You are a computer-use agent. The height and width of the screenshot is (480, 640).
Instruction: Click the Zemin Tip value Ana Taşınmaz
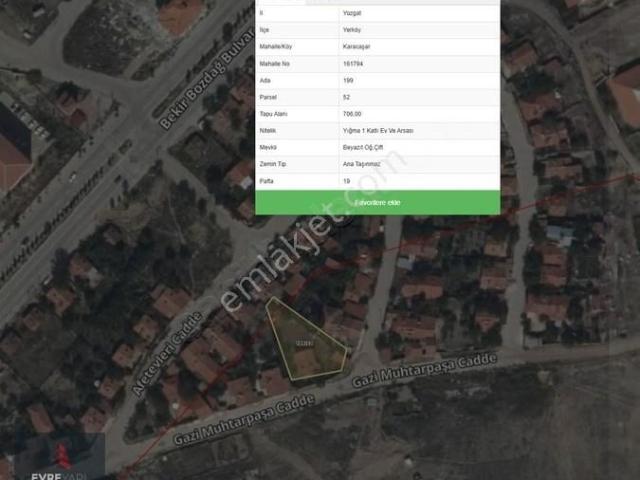[362, 164]
